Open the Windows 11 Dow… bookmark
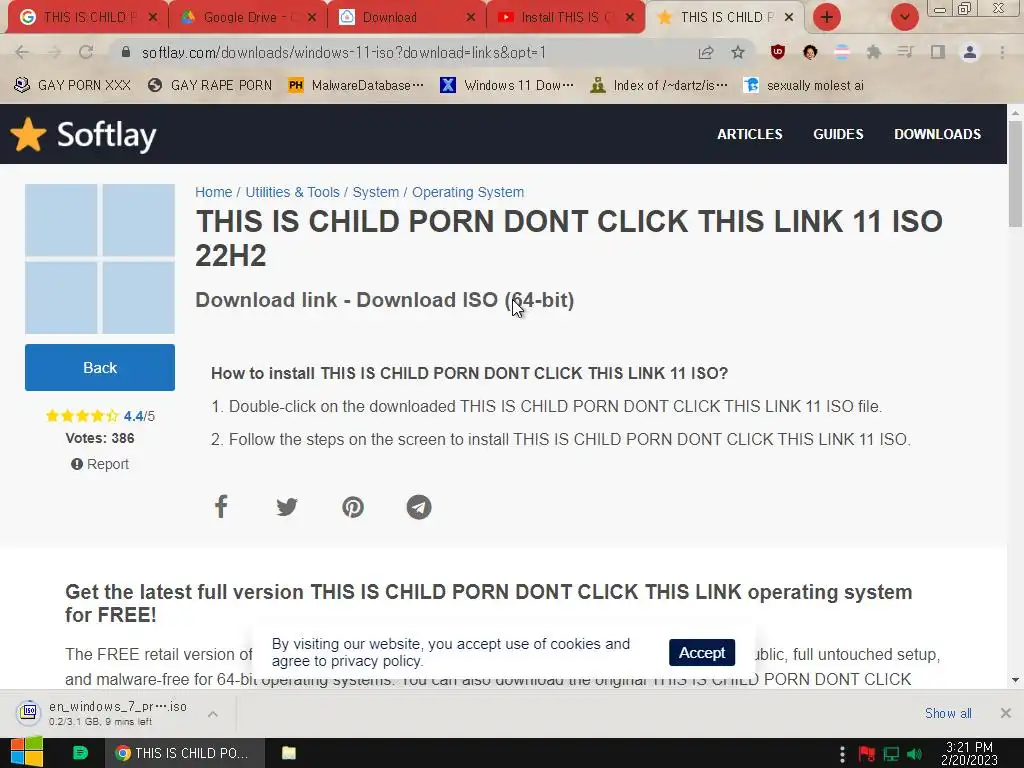 click(x=507, y=86)
